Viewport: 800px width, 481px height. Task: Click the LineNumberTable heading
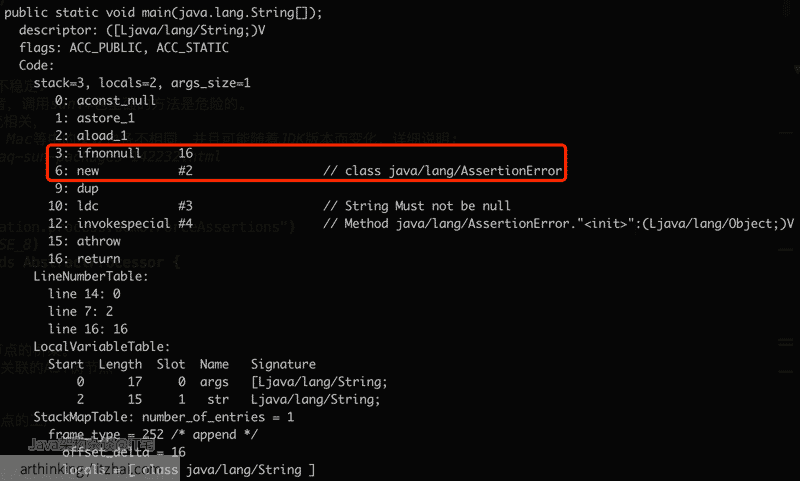pyautogui.click(x=91, y=276)
